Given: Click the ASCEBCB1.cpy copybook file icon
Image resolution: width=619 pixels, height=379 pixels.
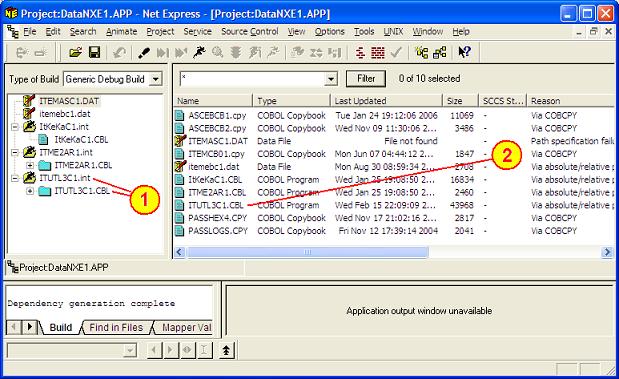Looking at the screenshot, I should tap(180, 115).
